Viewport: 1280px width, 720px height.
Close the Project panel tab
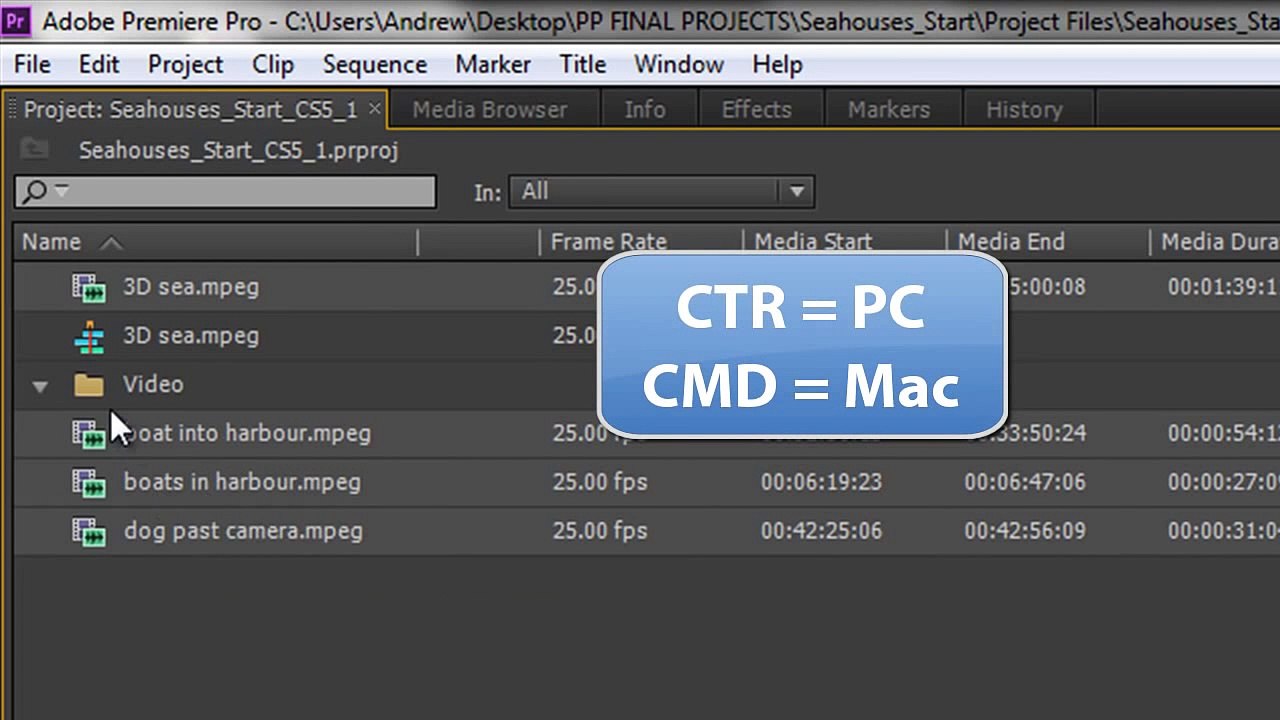click(x=375, y=109)
